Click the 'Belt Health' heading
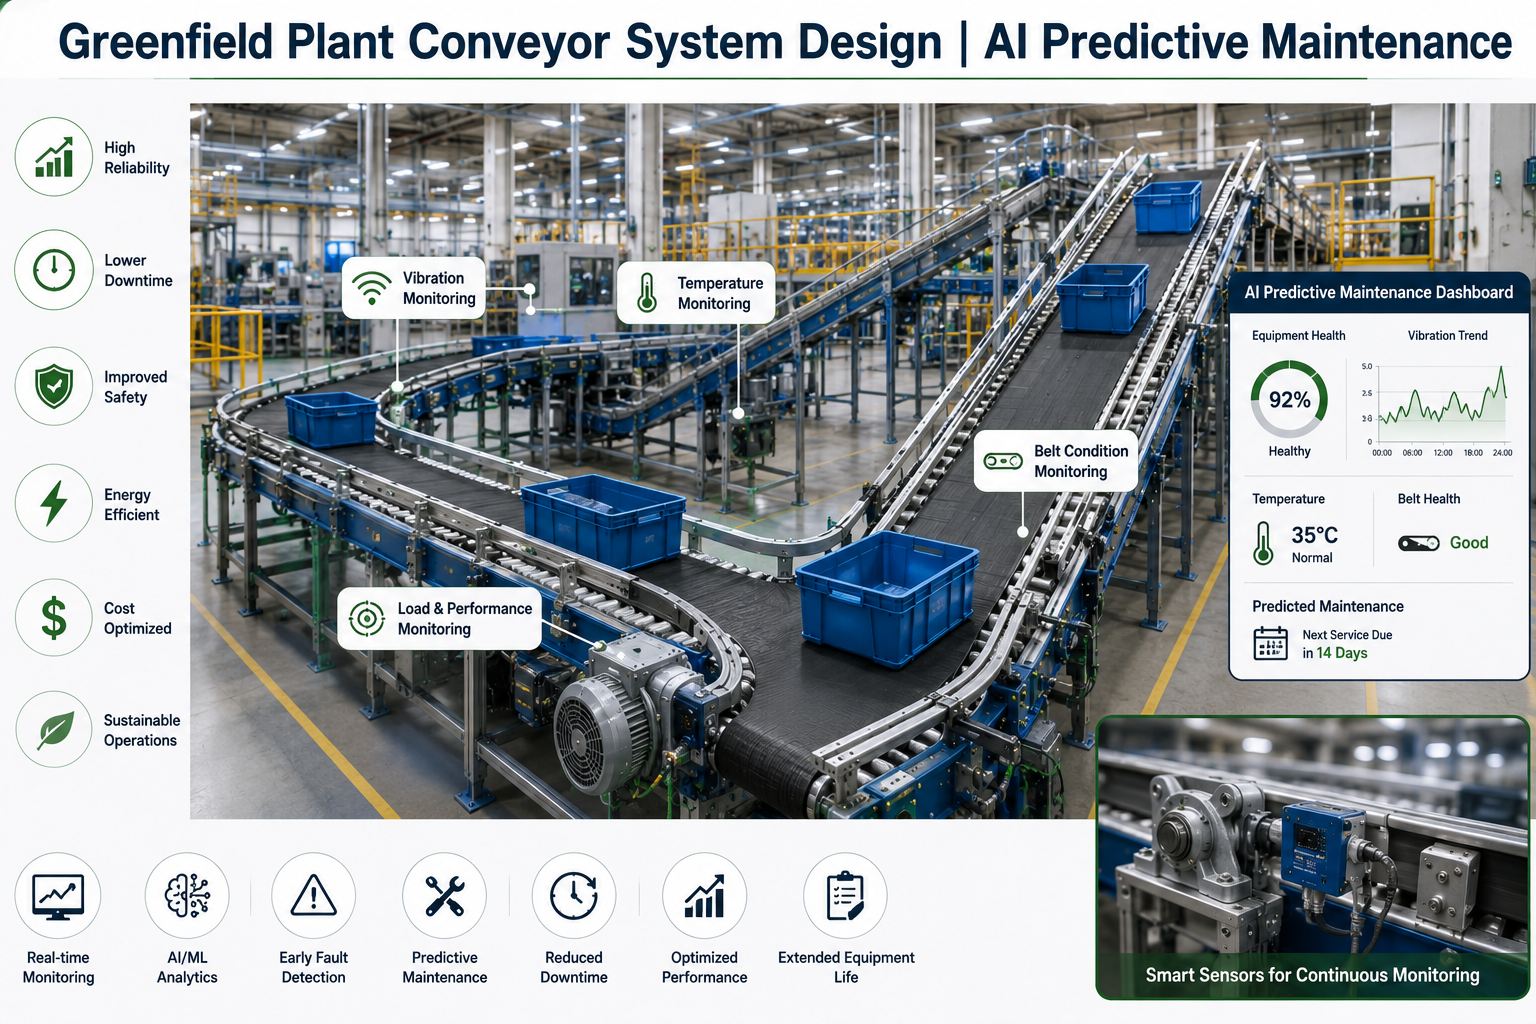Image resolution: width=1536 pixels, height=1024 pixels. (x=1428, y=499)
